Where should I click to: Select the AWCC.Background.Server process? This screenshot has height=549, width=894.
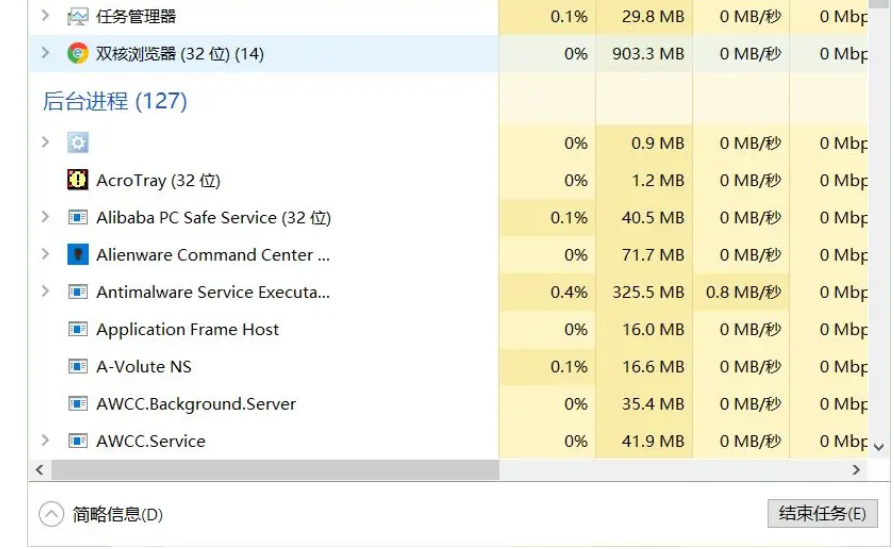pos(196,404)
